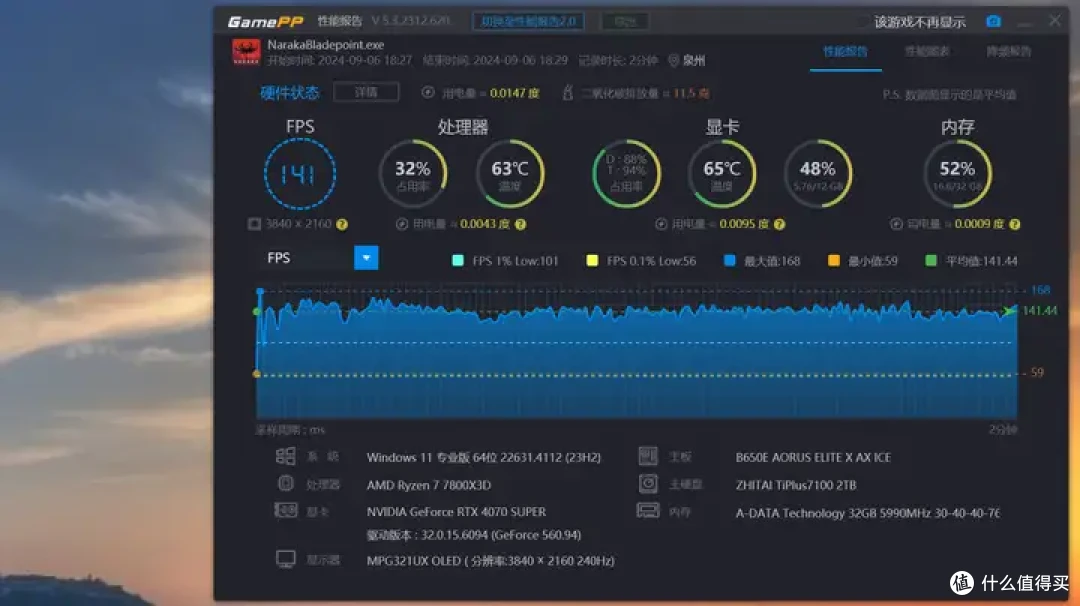Click the GPU memory 48% gauge
Viewport: 1080px width, 606px height.
(818, 174)
